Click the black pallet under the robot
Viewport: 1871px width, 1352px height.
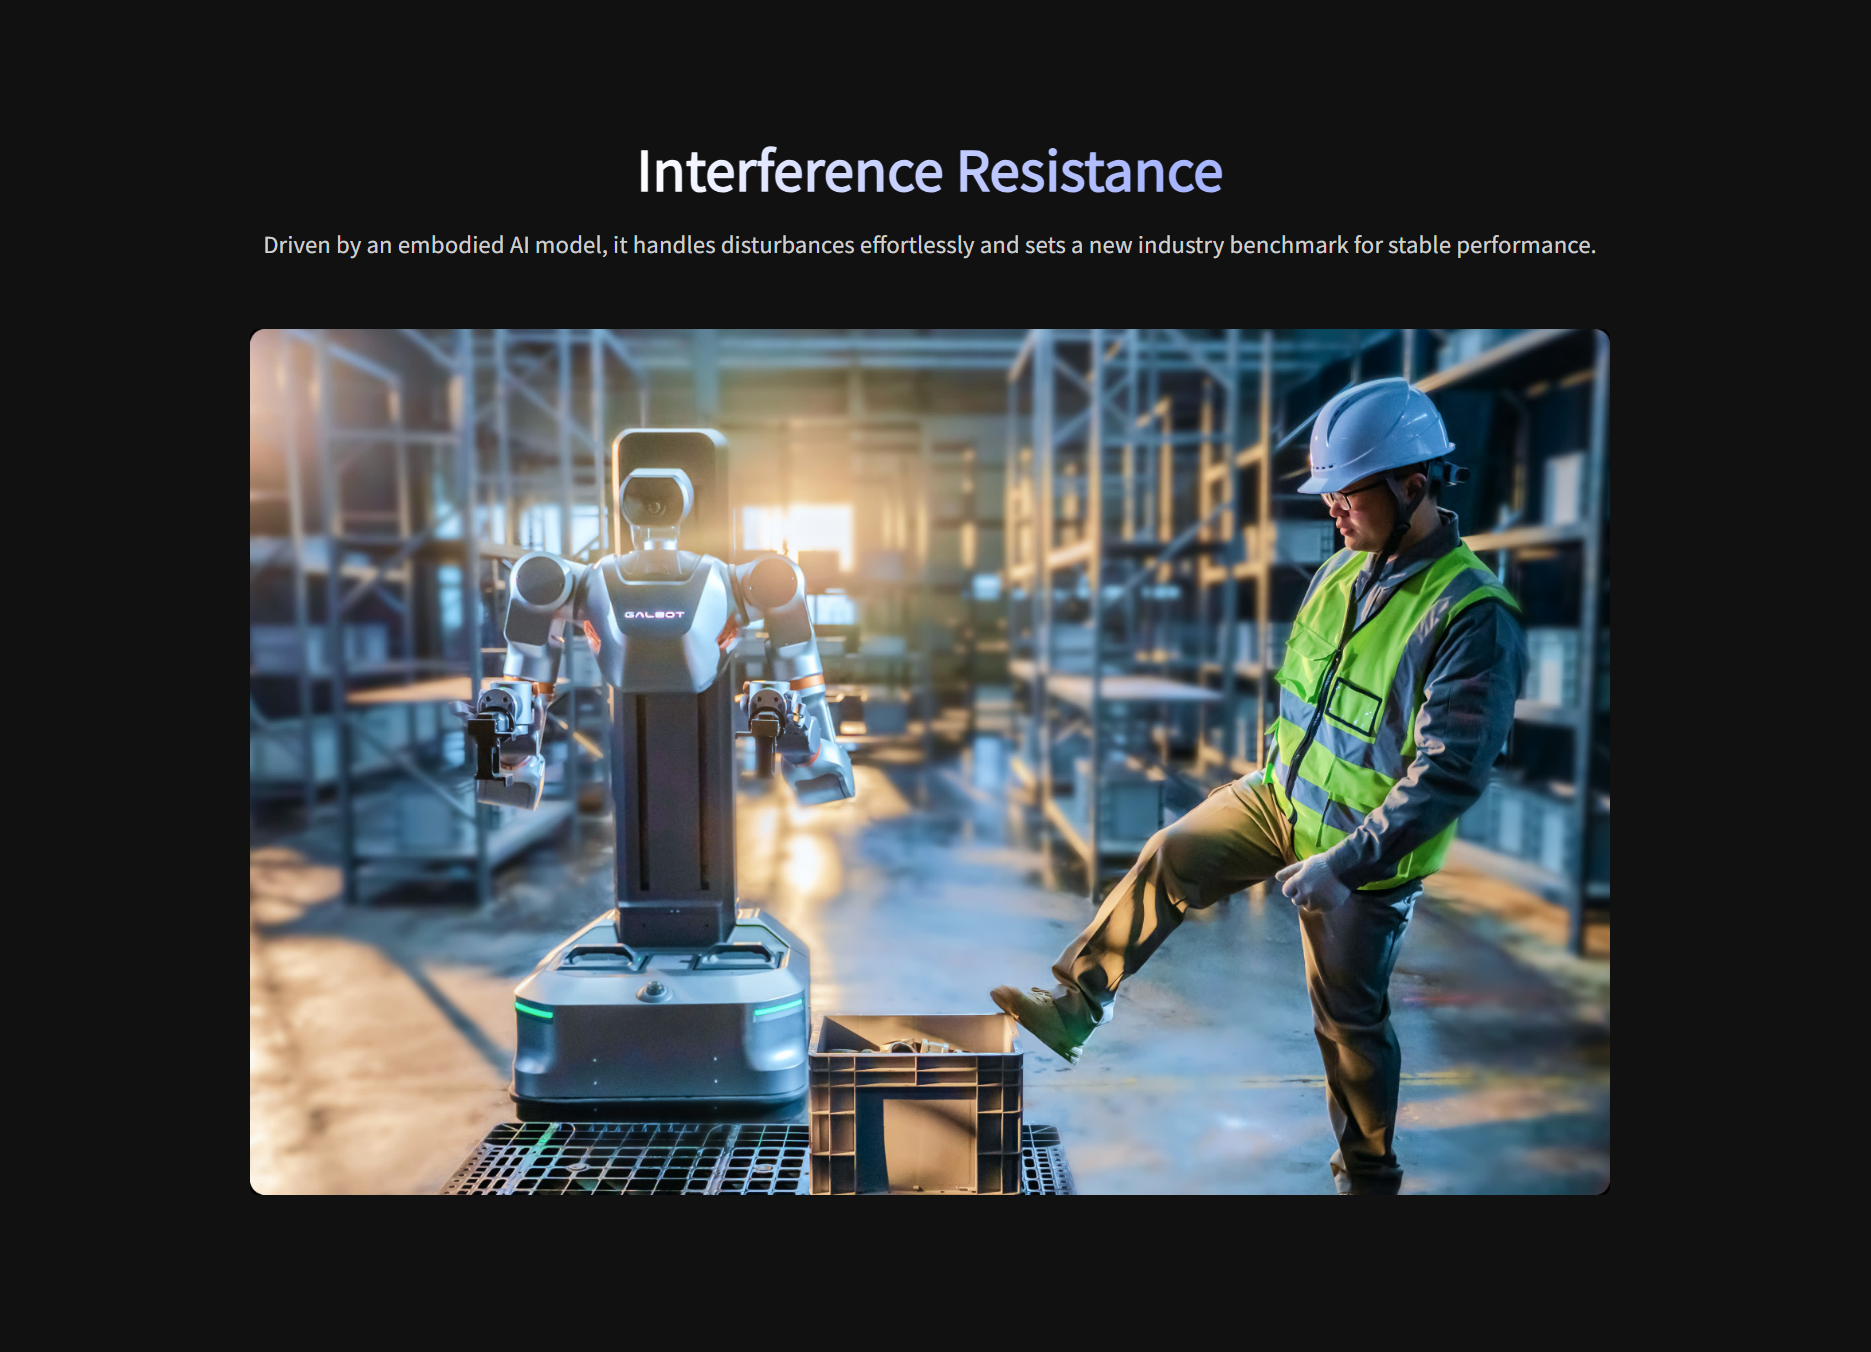[640, 1158]
